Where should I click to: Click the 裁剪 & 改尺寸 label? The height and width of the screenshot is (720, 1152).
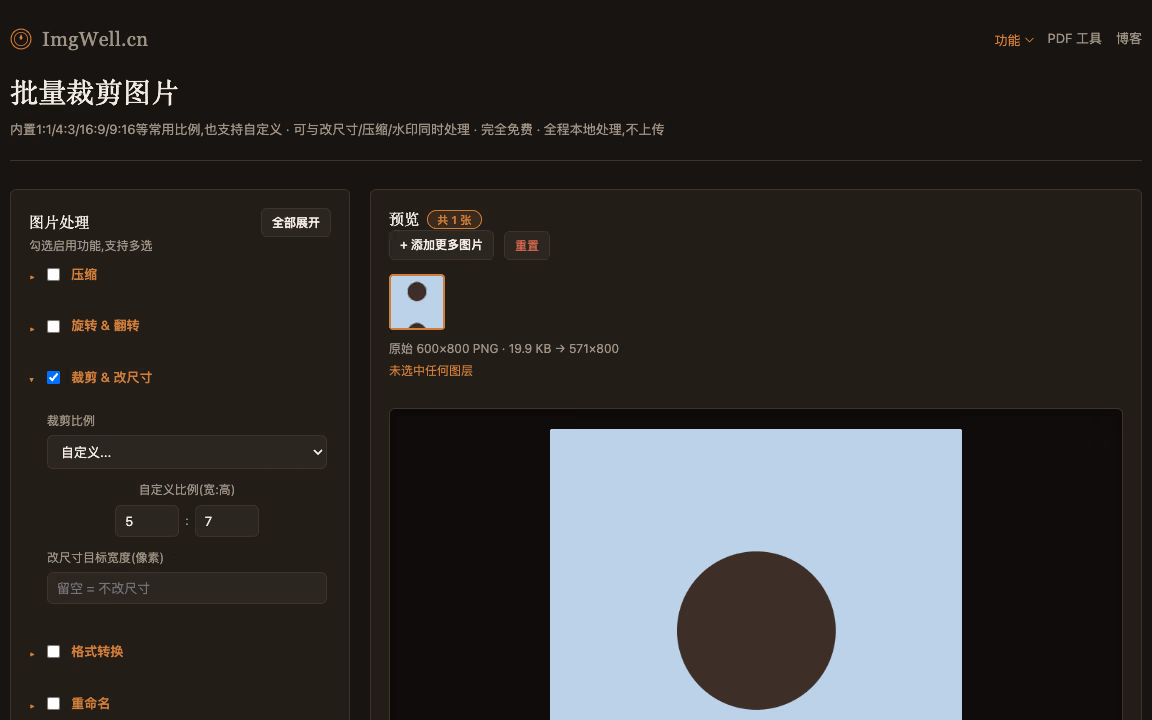pyautogui.click(x=111, y=378)
